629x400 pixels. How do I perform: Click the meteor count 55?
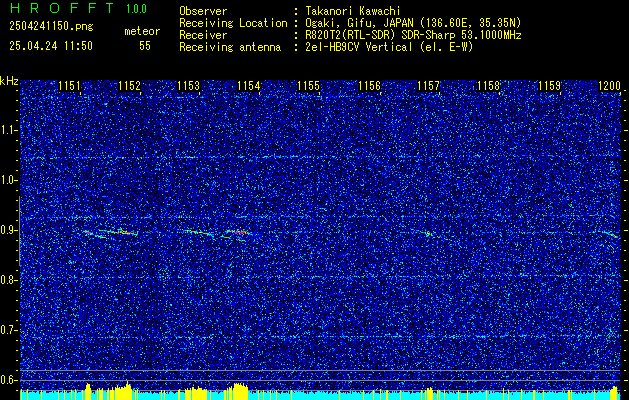[x=145, y=46]
